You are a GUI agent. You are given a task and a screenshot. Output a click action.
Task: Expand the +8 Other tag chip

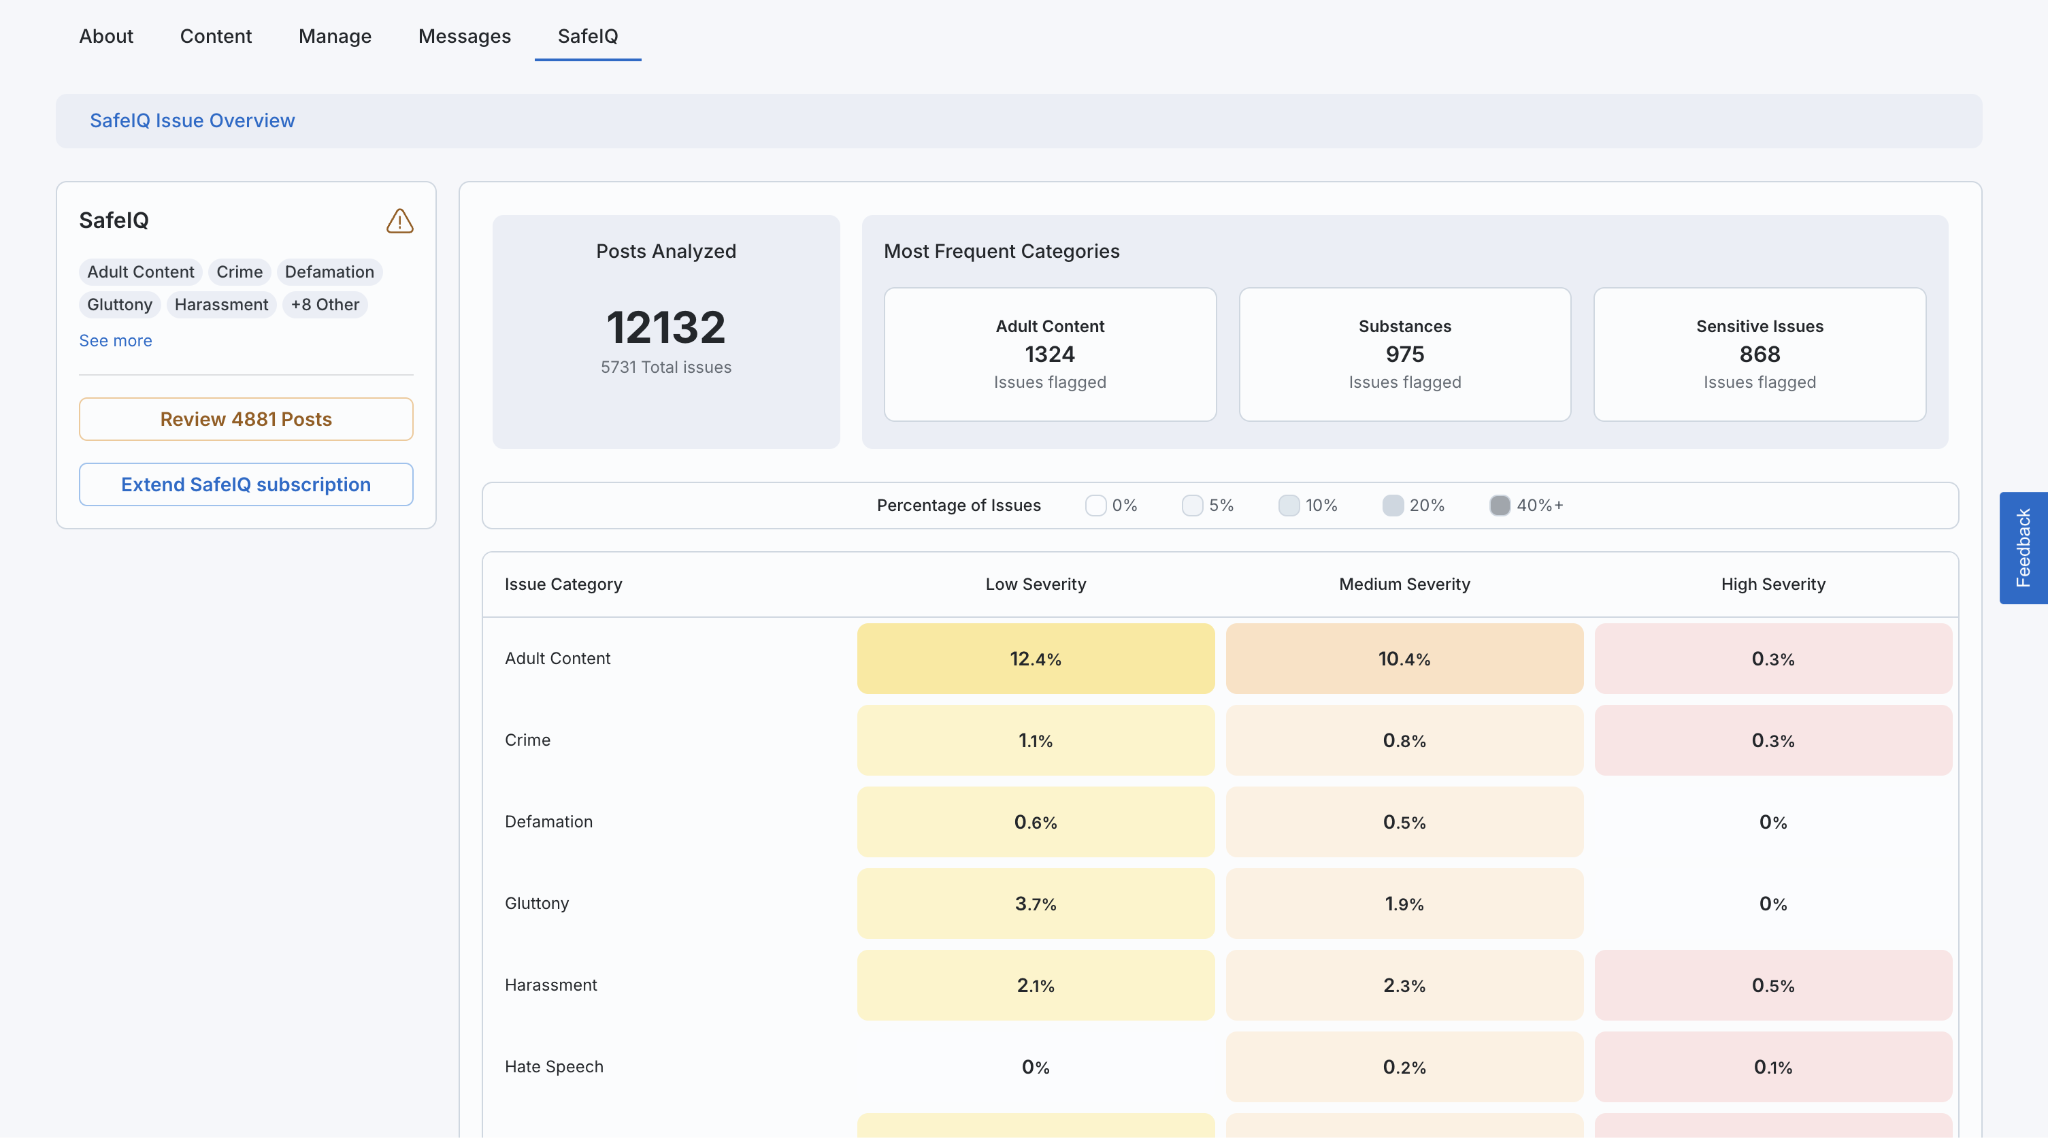325,305
